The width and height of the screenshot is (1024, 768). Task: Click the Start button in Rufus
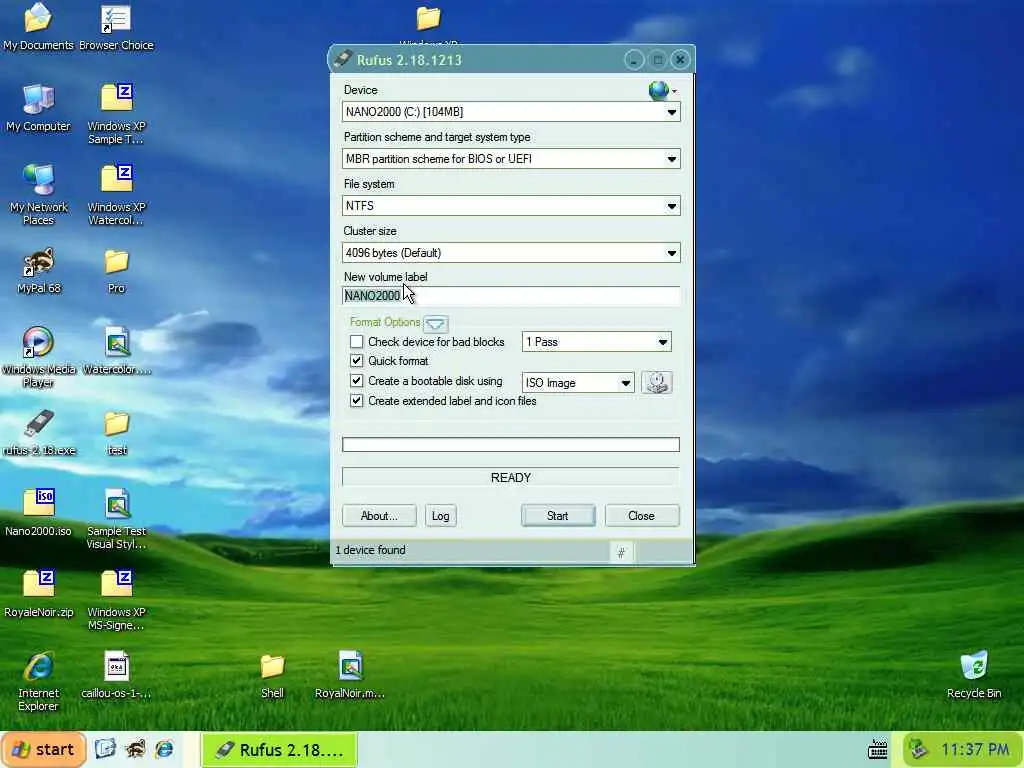click(558, 516)
